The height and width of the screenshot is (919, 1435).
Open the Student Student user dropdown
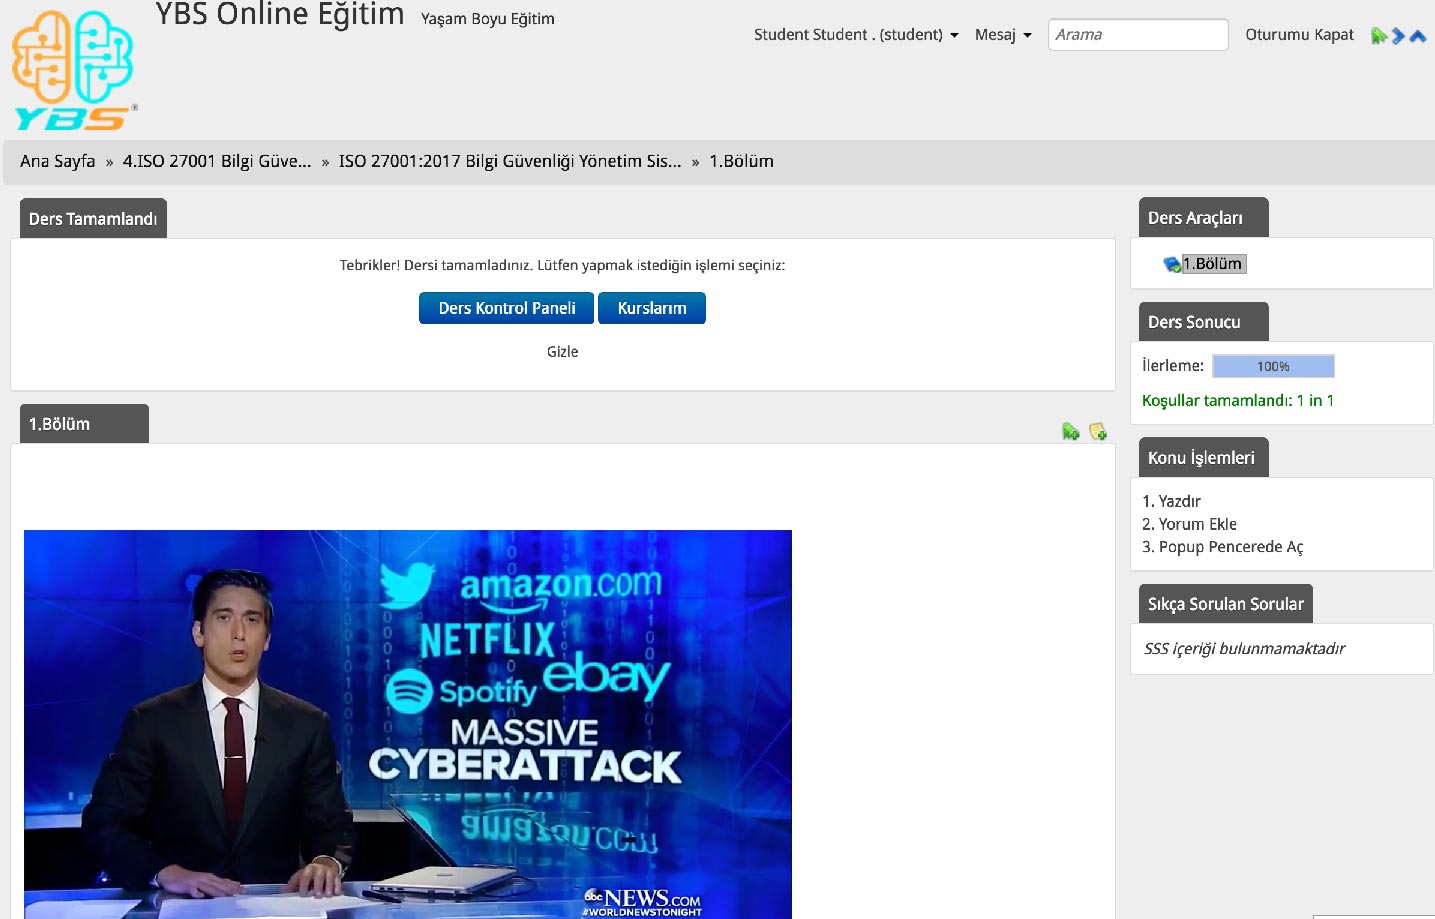coord(856,34)
